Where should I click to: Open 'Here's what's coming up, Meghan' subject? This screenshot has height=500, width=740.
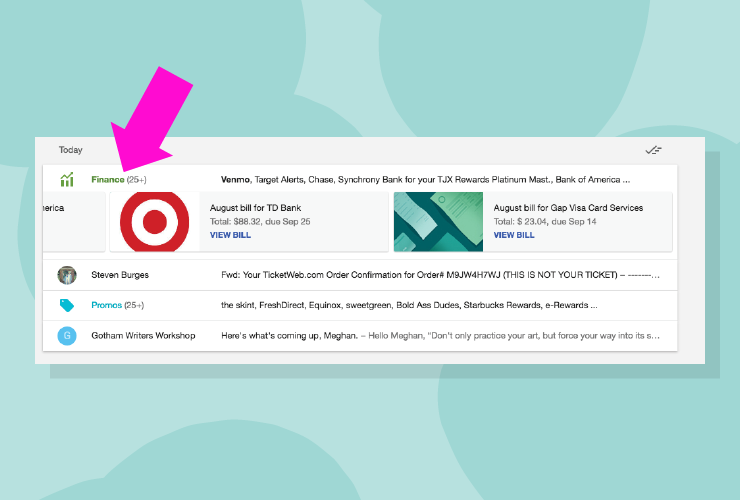pyautogui.click(x=289, y=336)
